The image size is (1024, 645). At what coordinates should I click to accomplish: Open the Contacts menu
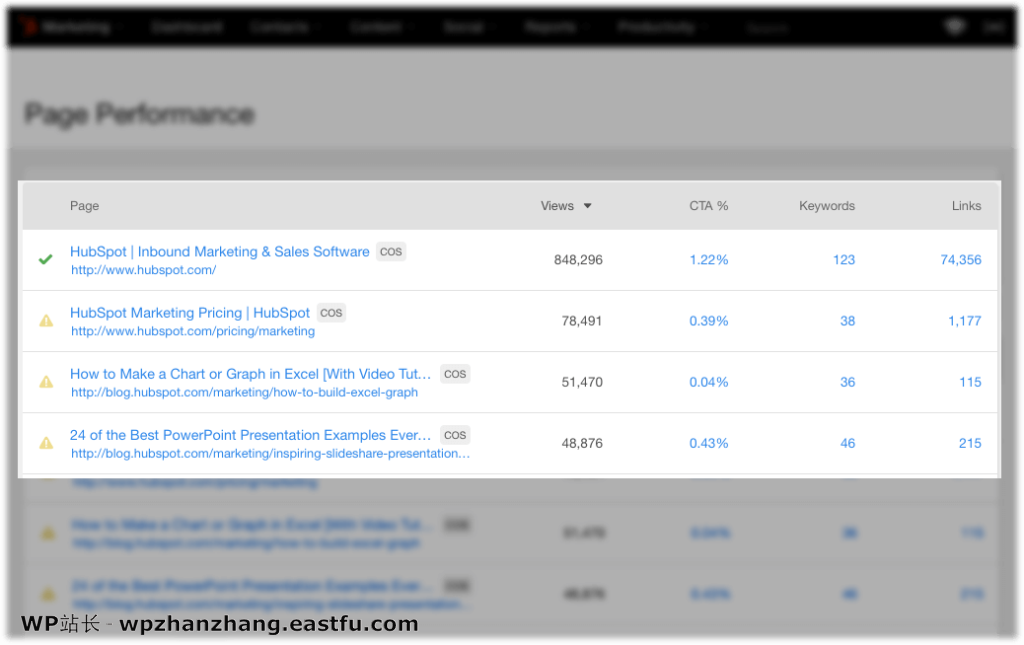(x=279, y=27)
